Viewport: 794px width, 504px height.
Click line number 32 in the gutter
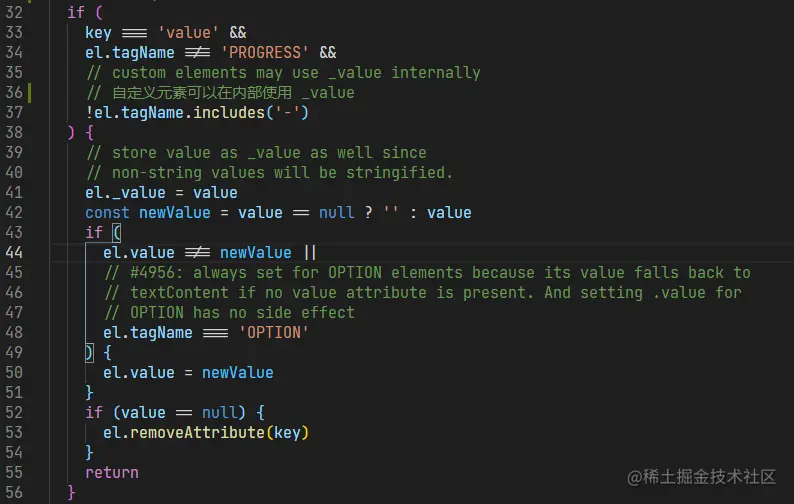click(14, 12)
